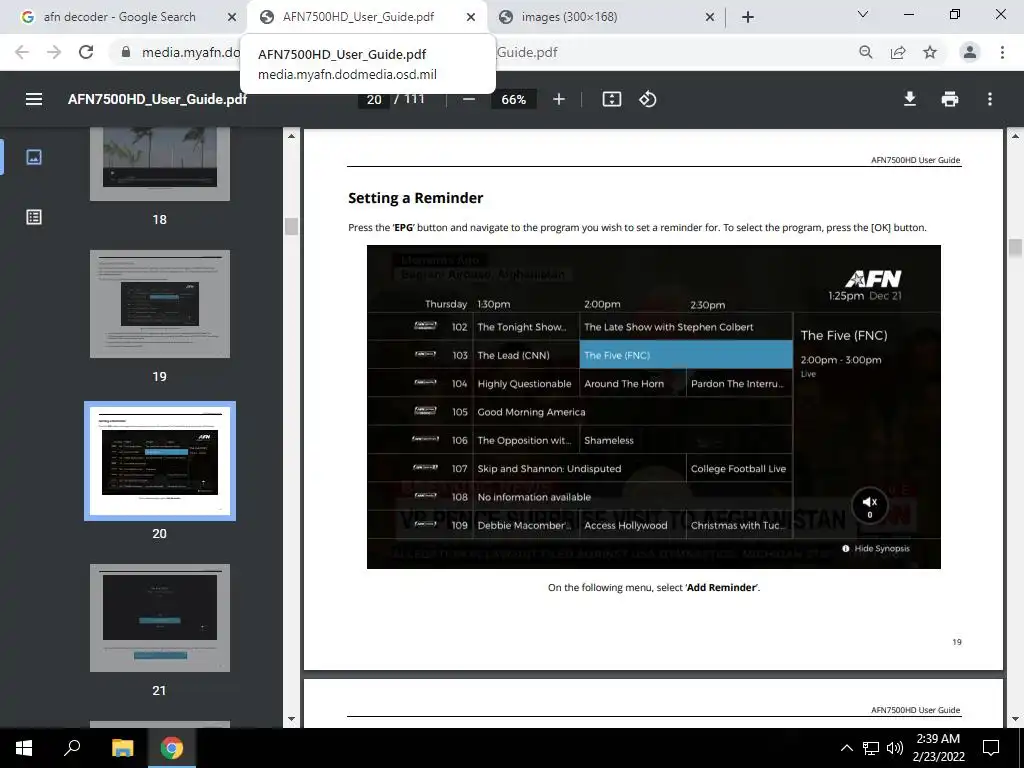Open Windows taskbar search
The image size is (1024, 768).
pos(72,748)
